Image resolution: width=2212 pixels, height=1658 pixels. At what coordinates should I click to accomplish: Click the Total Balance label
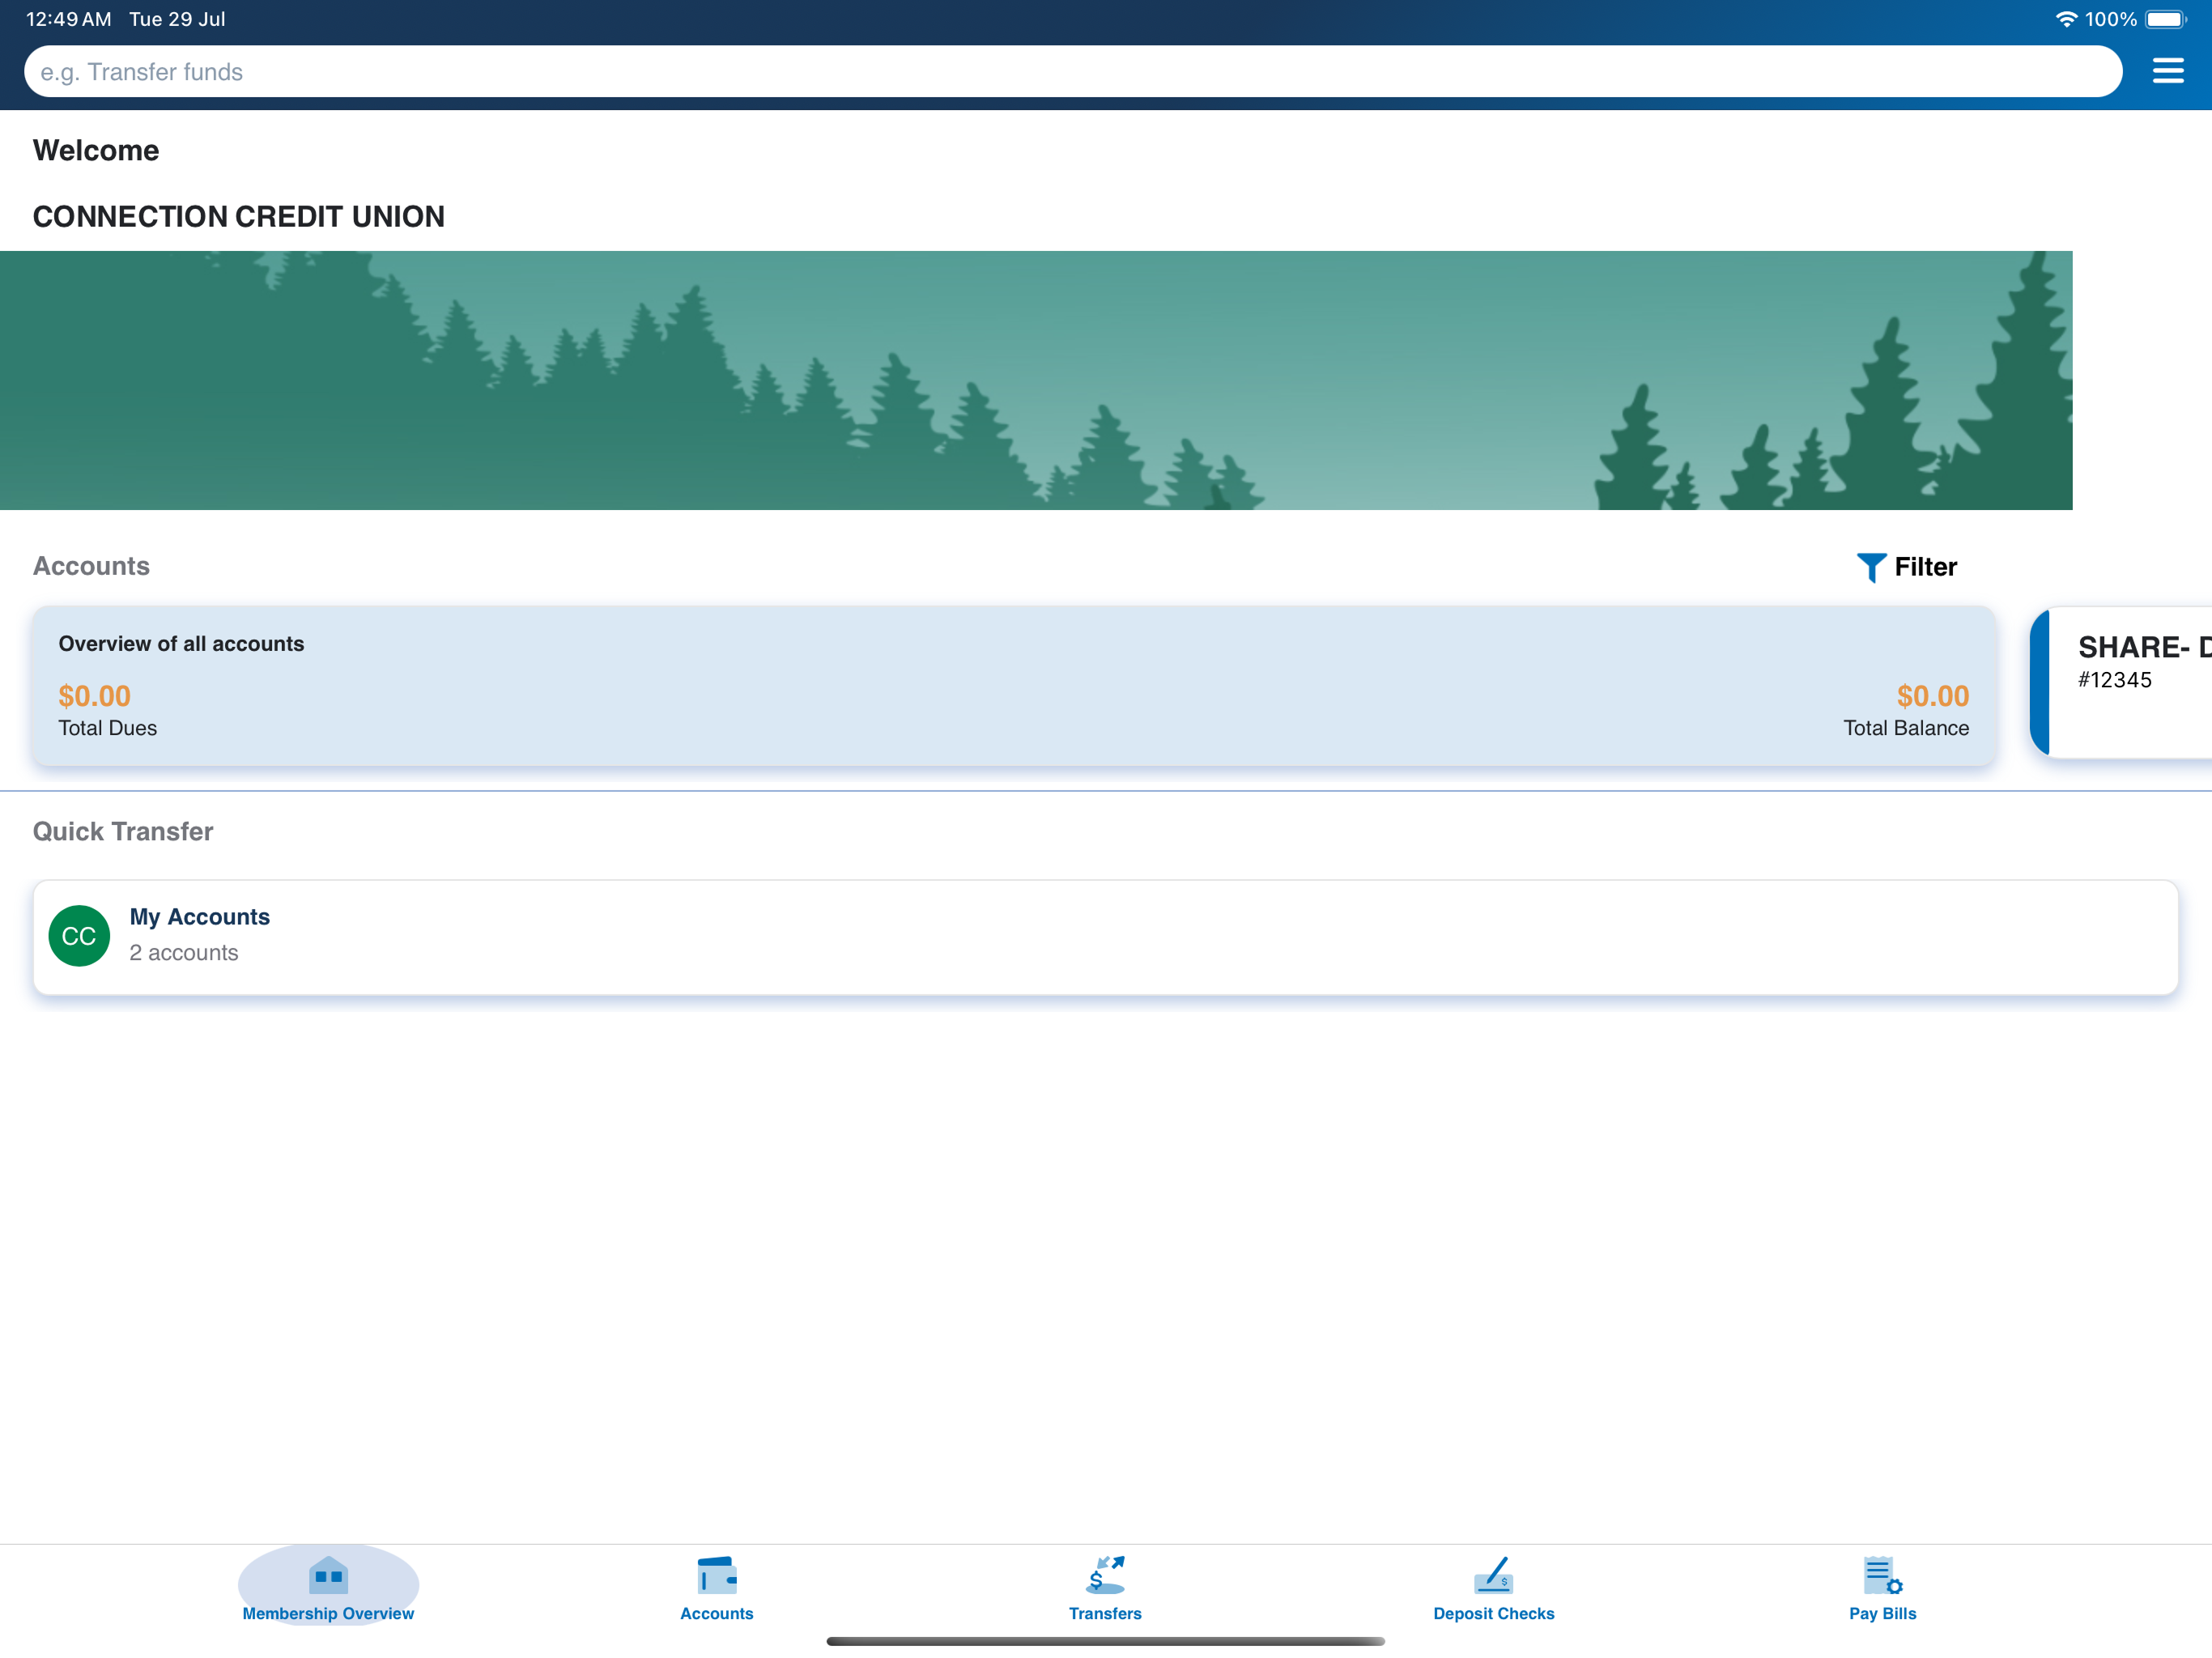[x=1906, y=728]
